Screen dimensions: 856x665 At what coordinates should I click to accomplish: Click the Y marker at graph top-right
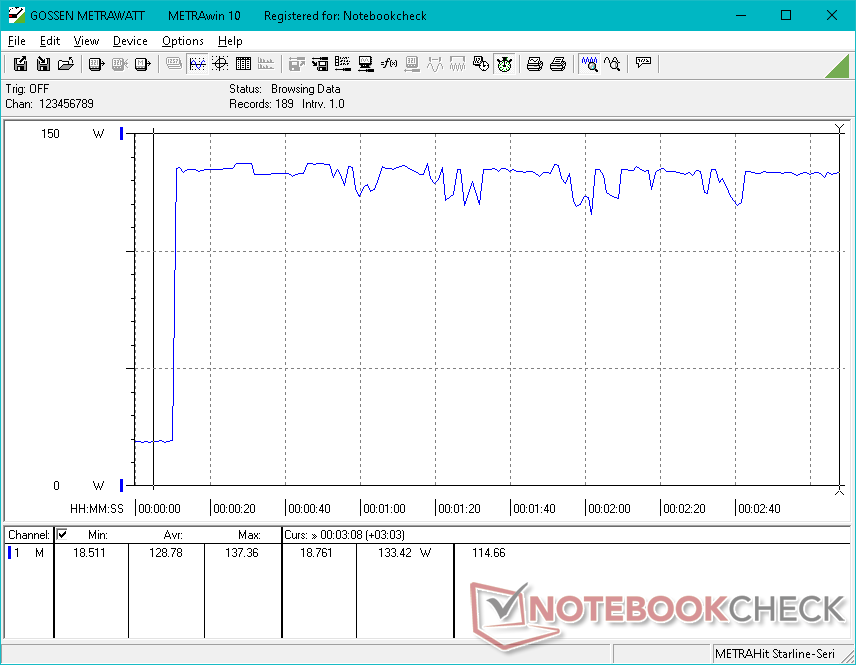[x=840, y=129]
